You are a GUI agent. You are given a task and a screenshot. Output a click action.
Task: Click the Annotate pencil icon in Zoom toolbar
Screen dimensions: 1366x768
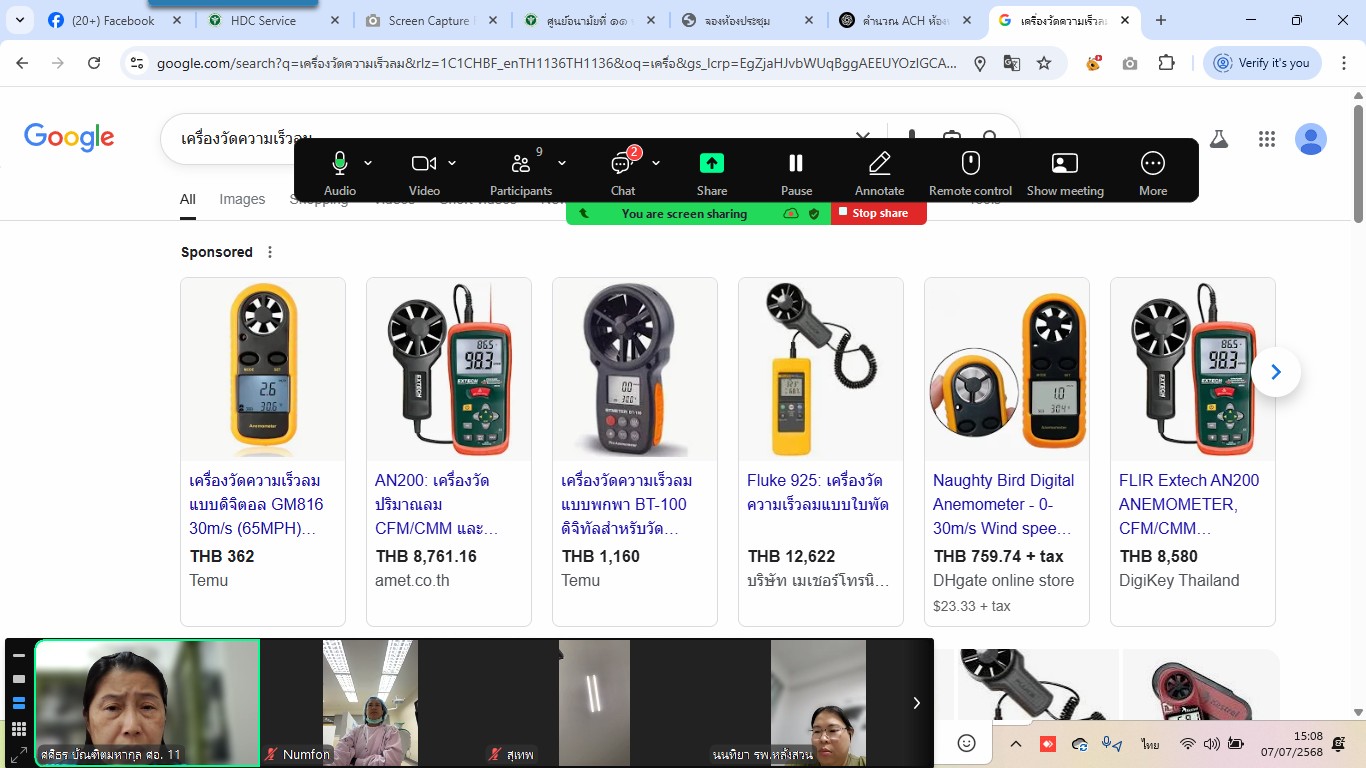[879, 164]
